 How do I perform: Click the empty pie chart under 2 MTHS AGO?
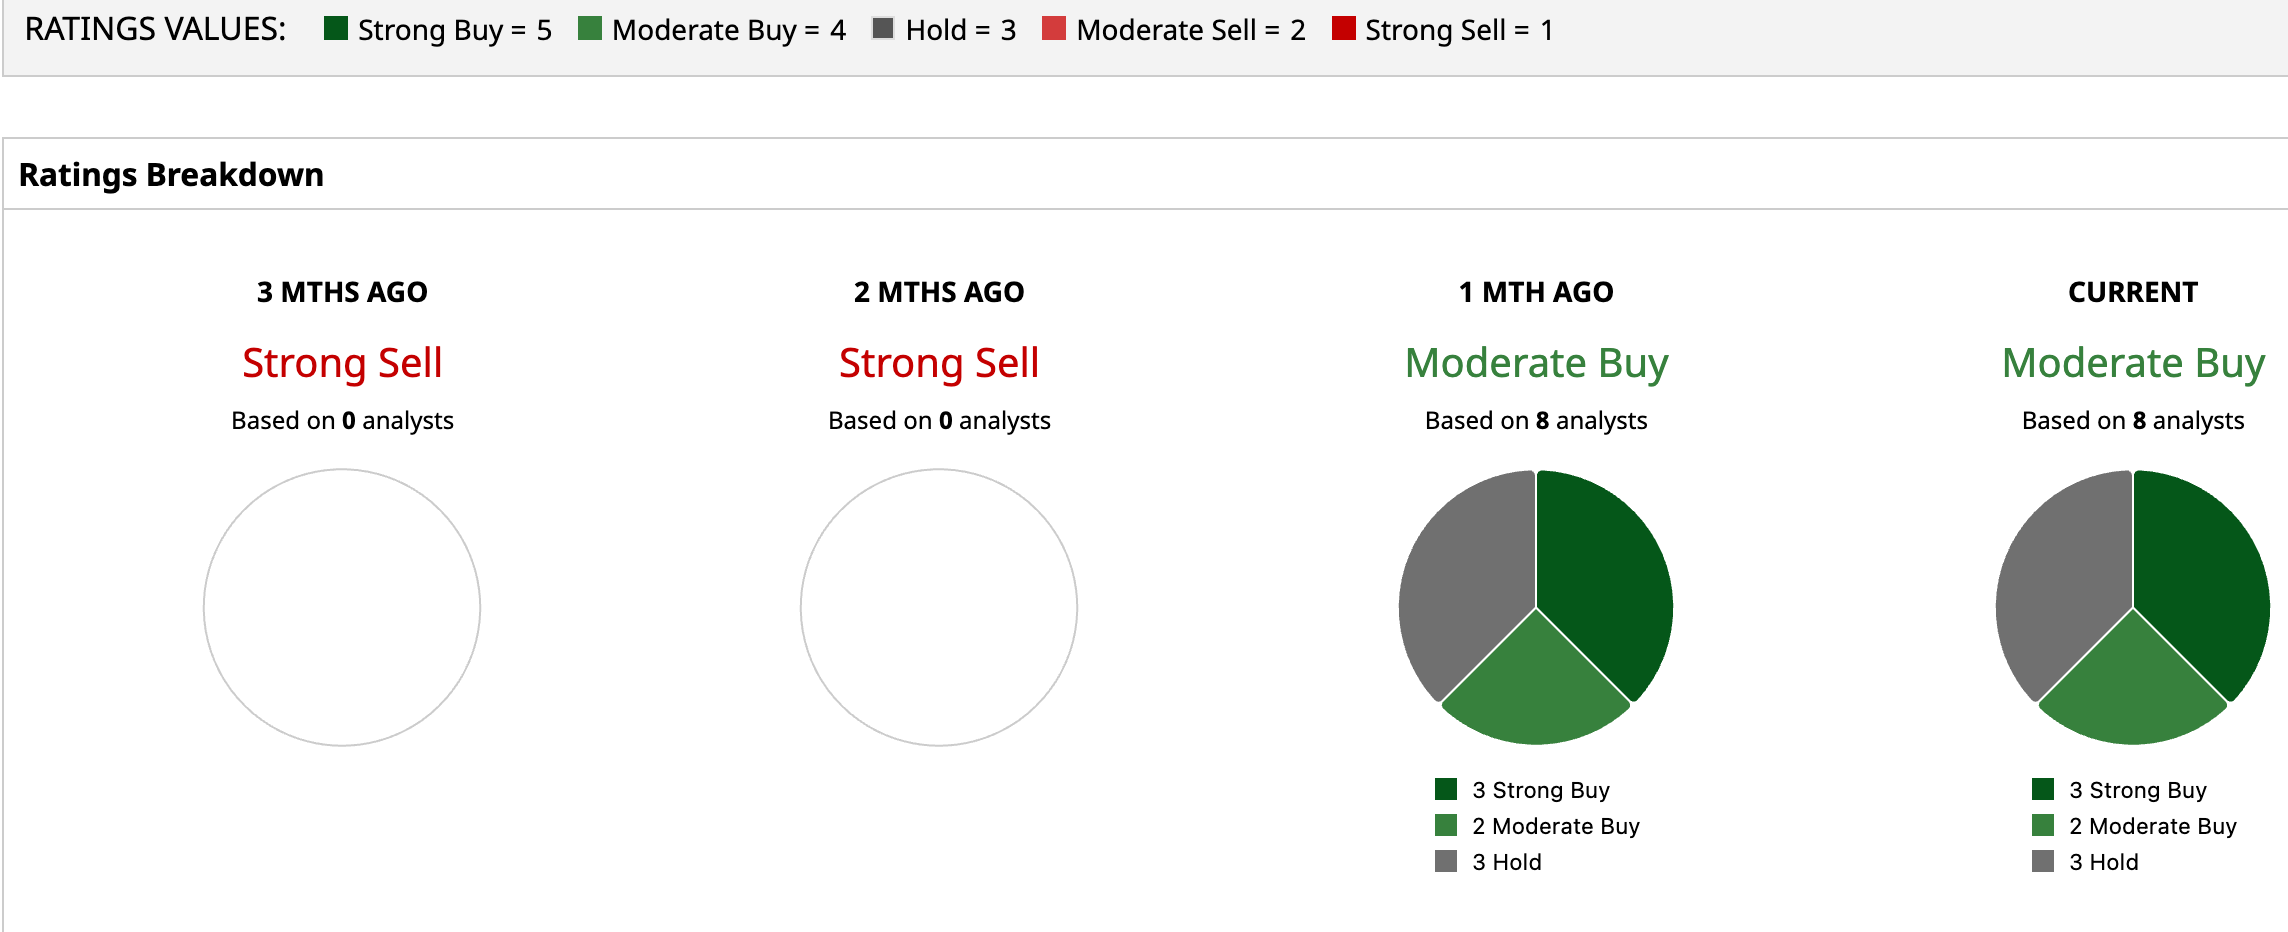939,607
